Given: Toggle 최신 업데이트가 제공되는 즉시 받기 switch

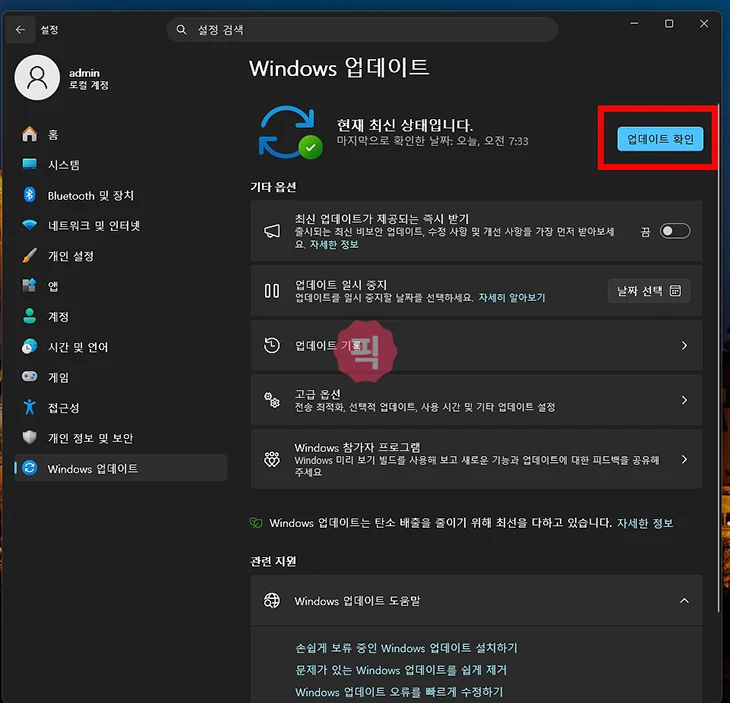Looking at the screenshot, I should 675,231.
